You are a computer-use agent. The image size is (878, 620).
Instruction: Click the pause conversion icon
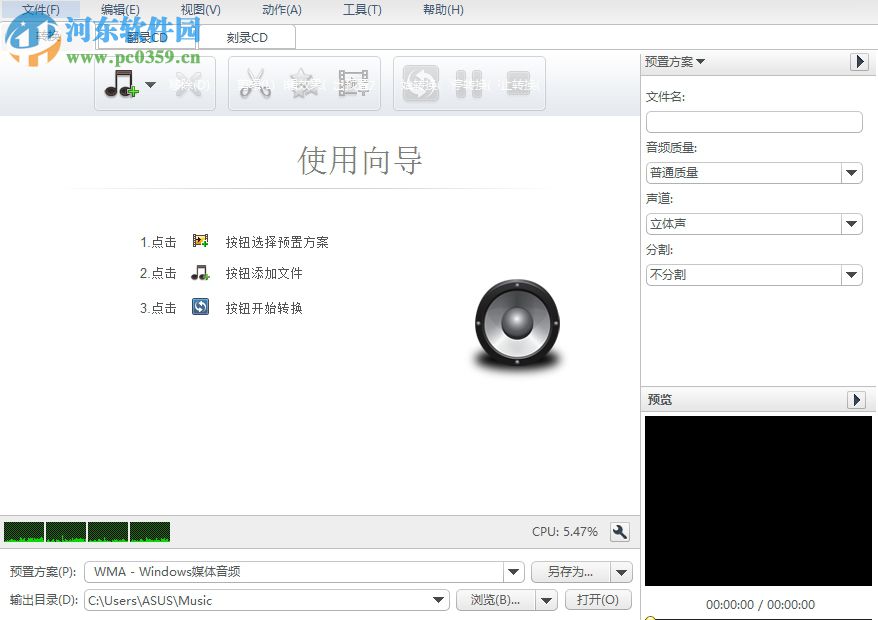470,83
